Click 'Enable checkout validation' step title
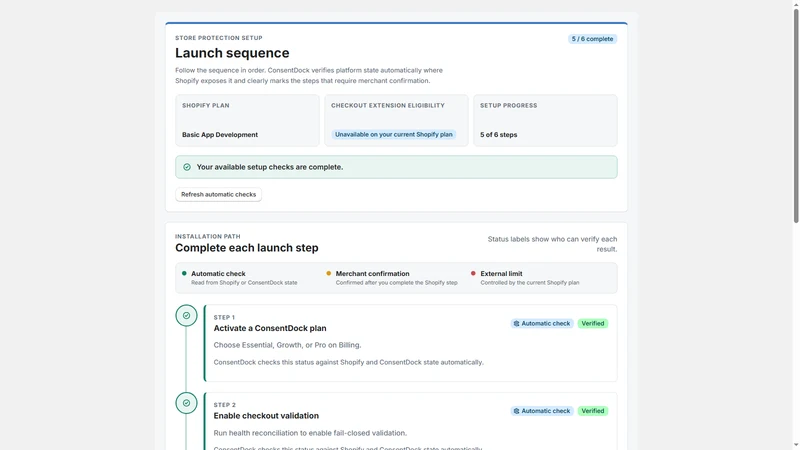The image size is (800, 450). click(x=266, y=416)
